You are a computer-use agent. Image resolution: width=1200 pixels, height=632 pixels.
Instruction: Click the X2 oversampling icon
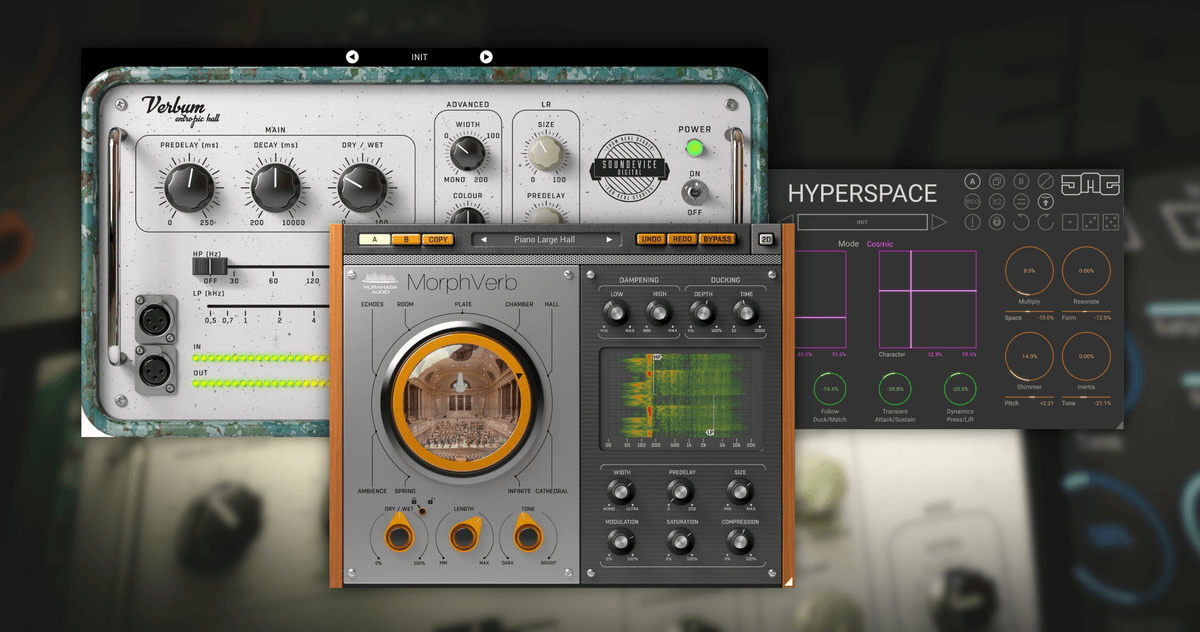click(996, 201)
